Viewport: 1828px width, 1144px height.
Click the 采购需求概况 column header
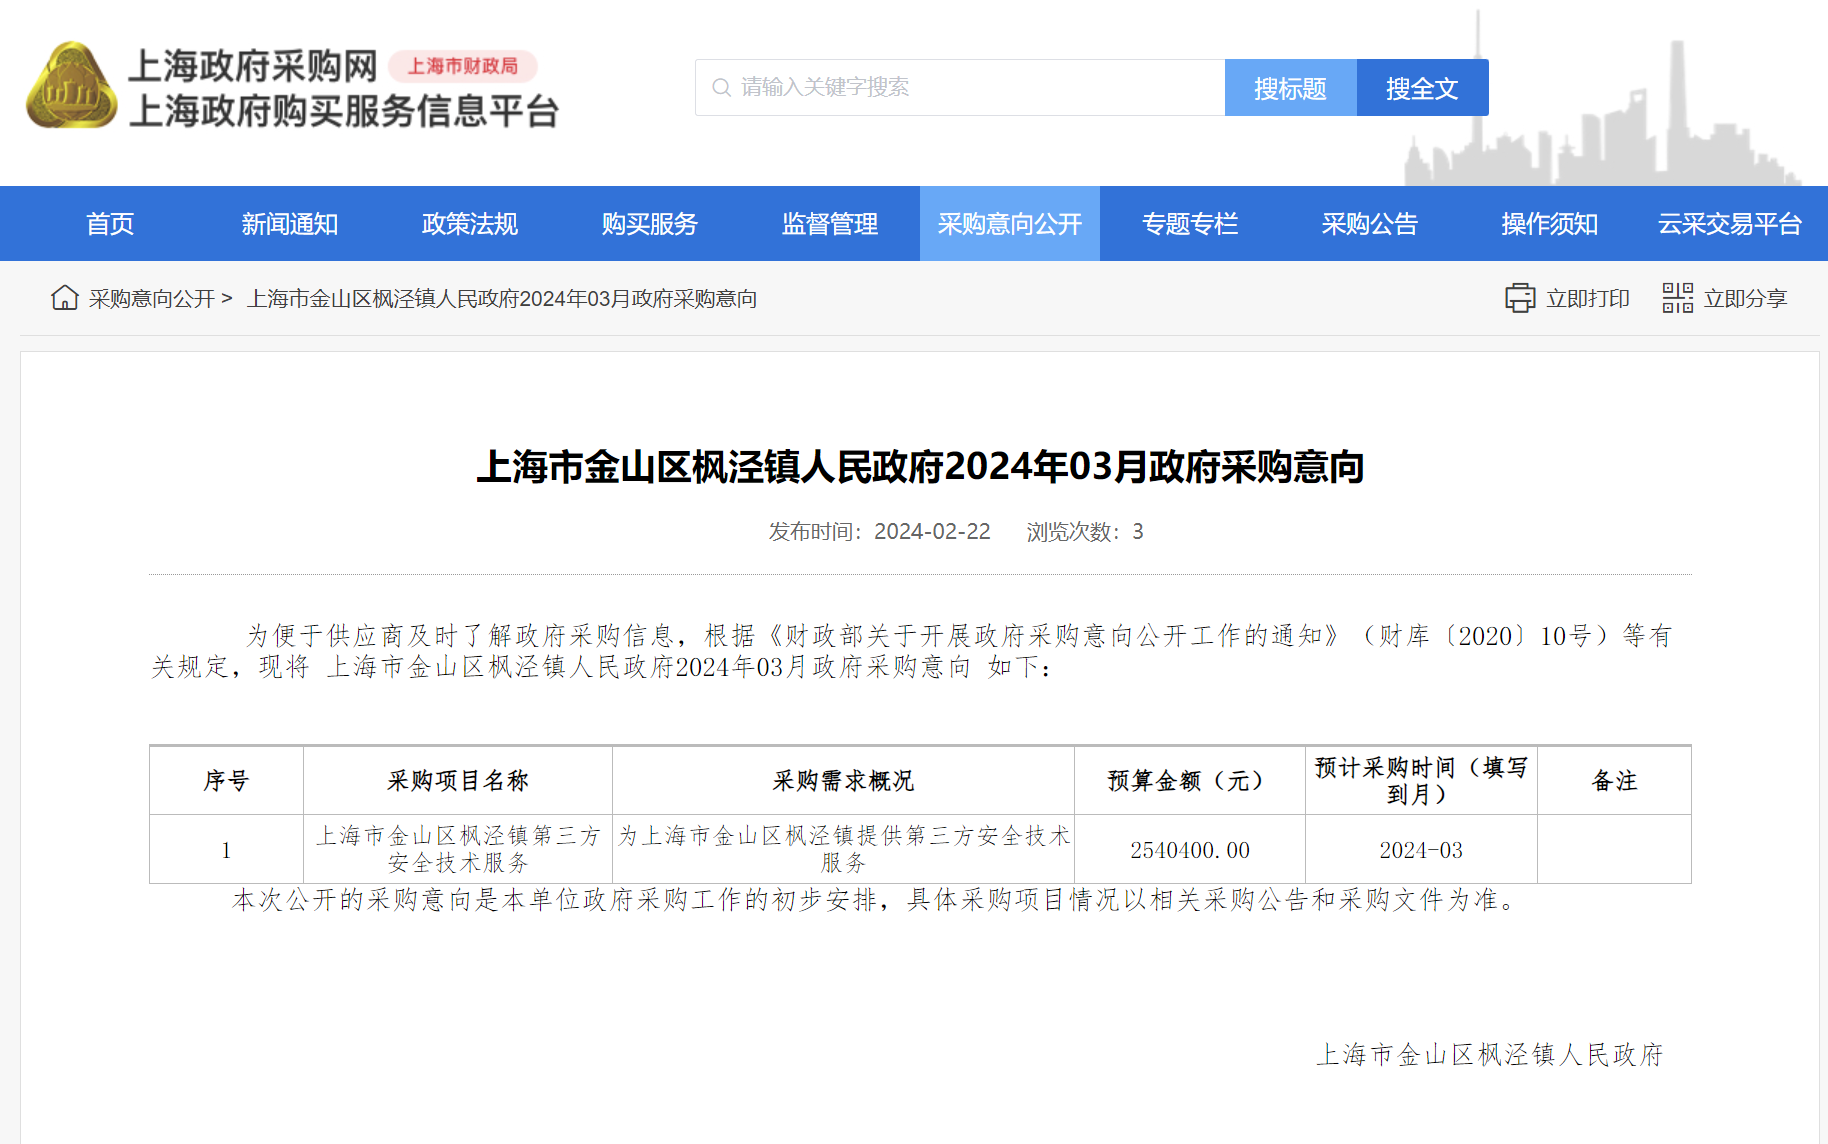(843, 780)
